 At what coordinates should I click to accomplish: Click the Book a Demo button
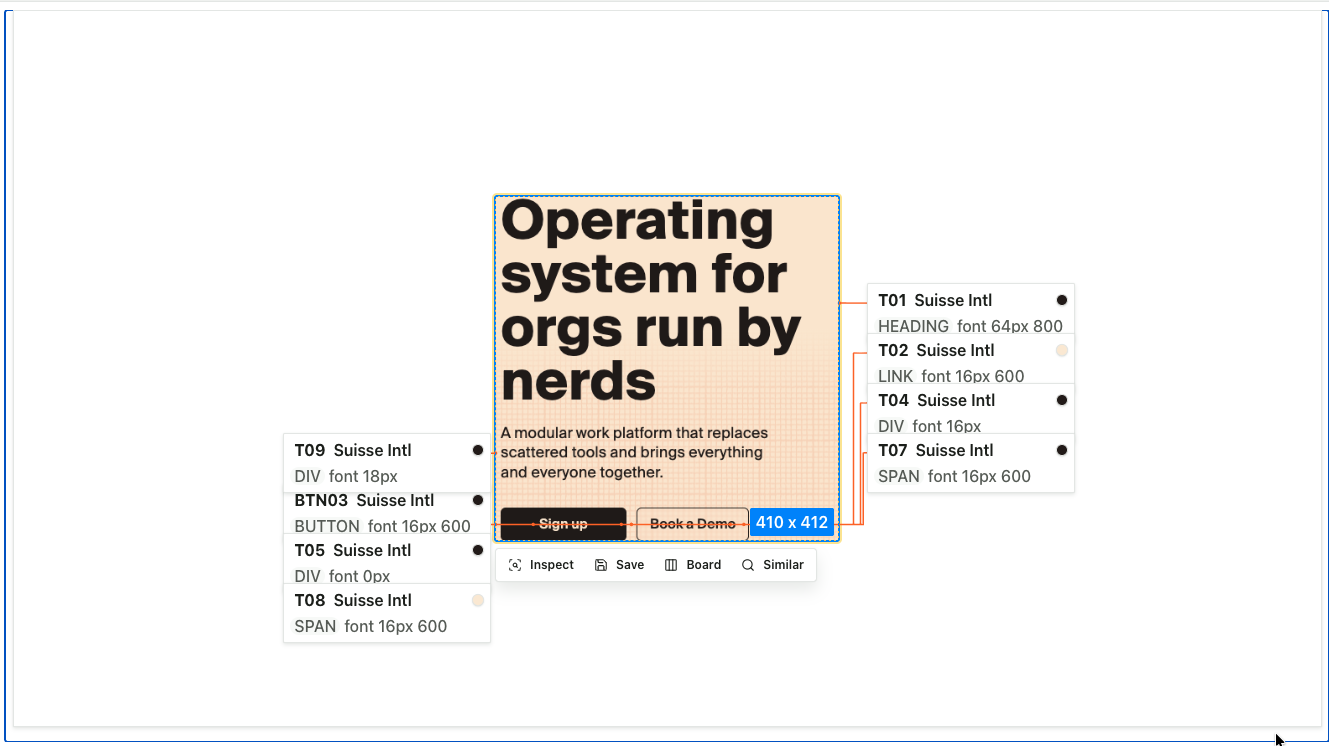click(692, 524)
